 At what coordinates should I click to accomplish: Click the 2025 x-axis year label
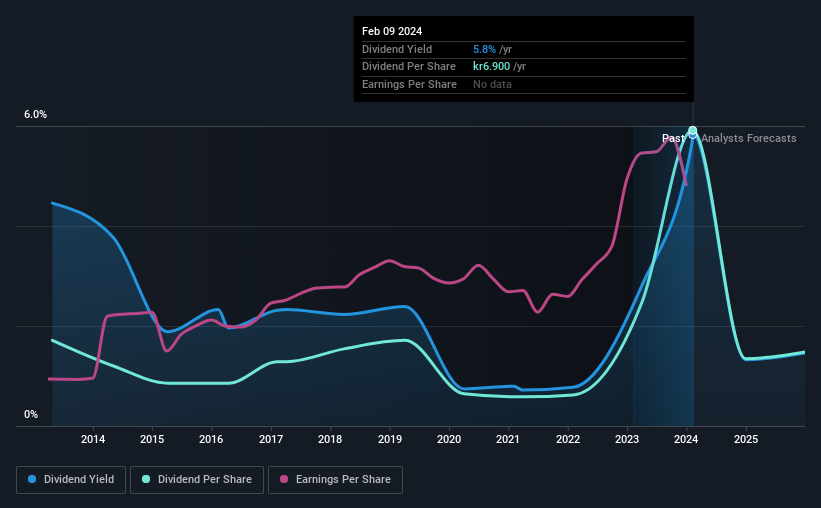(x=746, y=439)
